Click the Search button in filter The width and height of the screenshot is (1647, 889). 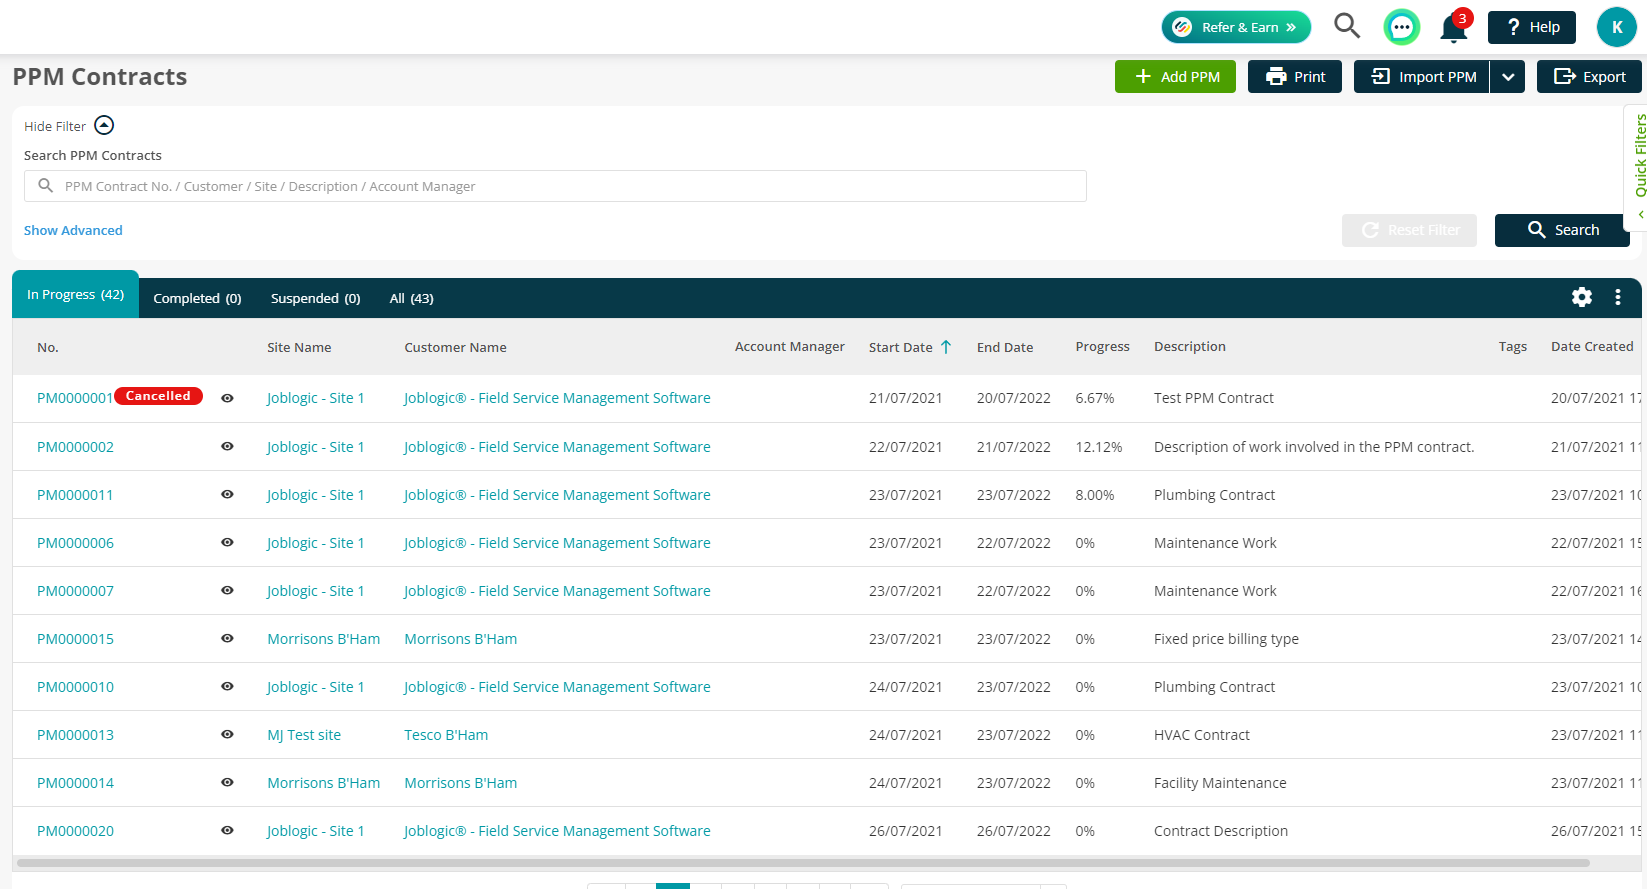1562,230
